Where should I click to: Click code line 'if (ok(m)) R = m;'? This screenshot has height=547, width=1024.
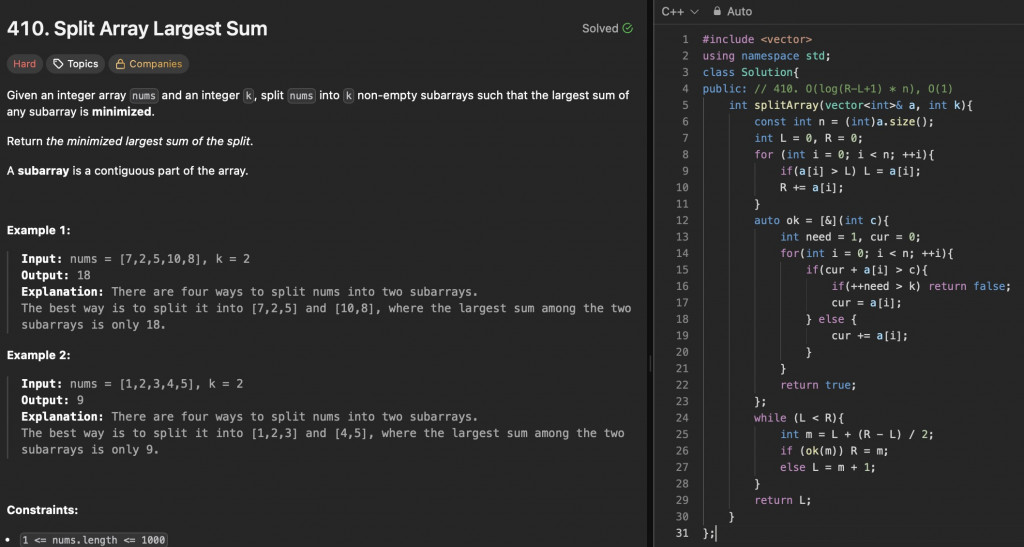pyautogui.click(x=834, y=451)
